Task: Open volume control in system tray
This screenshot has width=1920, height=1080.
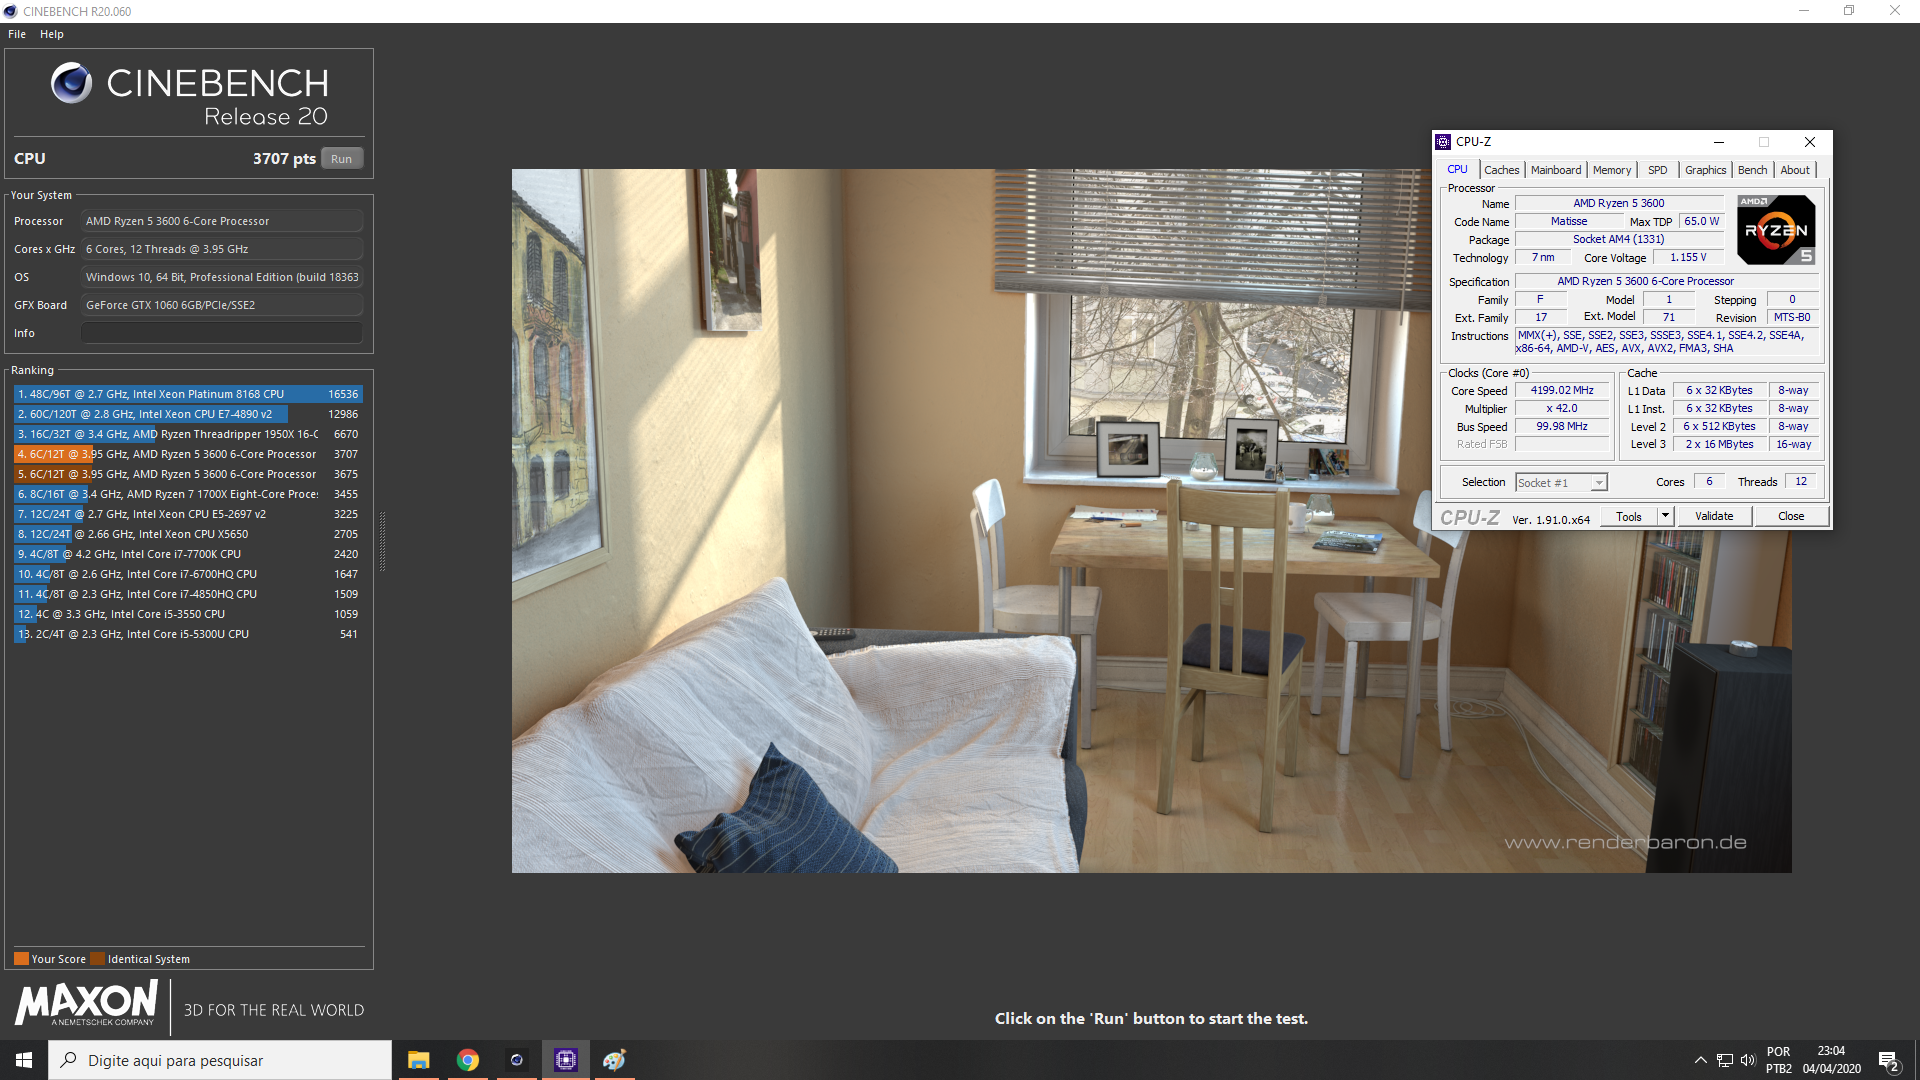Action: 1748,1060
